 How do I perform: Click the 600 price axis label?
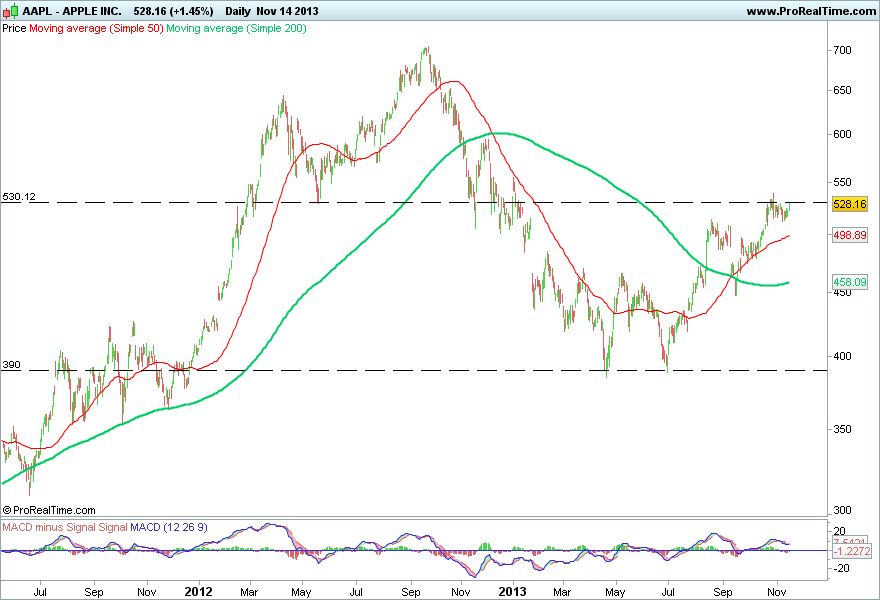coord(842,134)
